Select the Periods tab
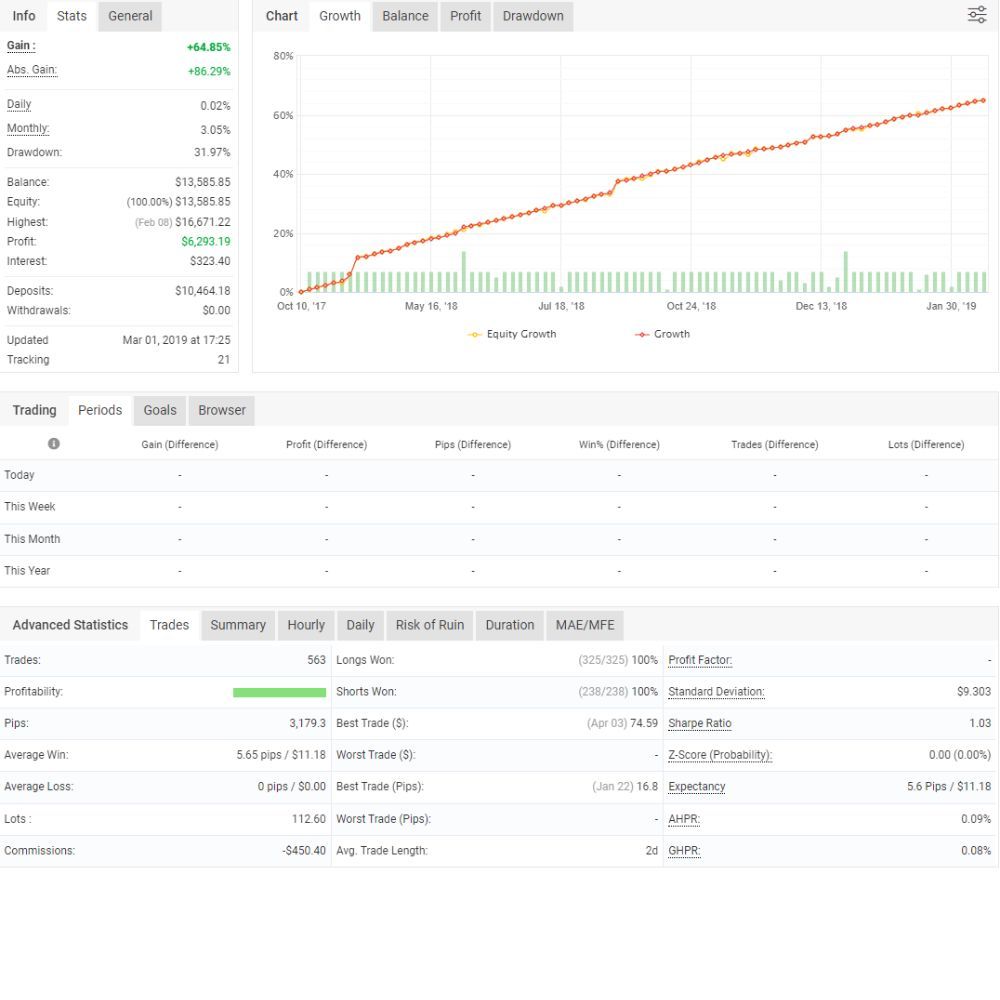 [100, 410]
